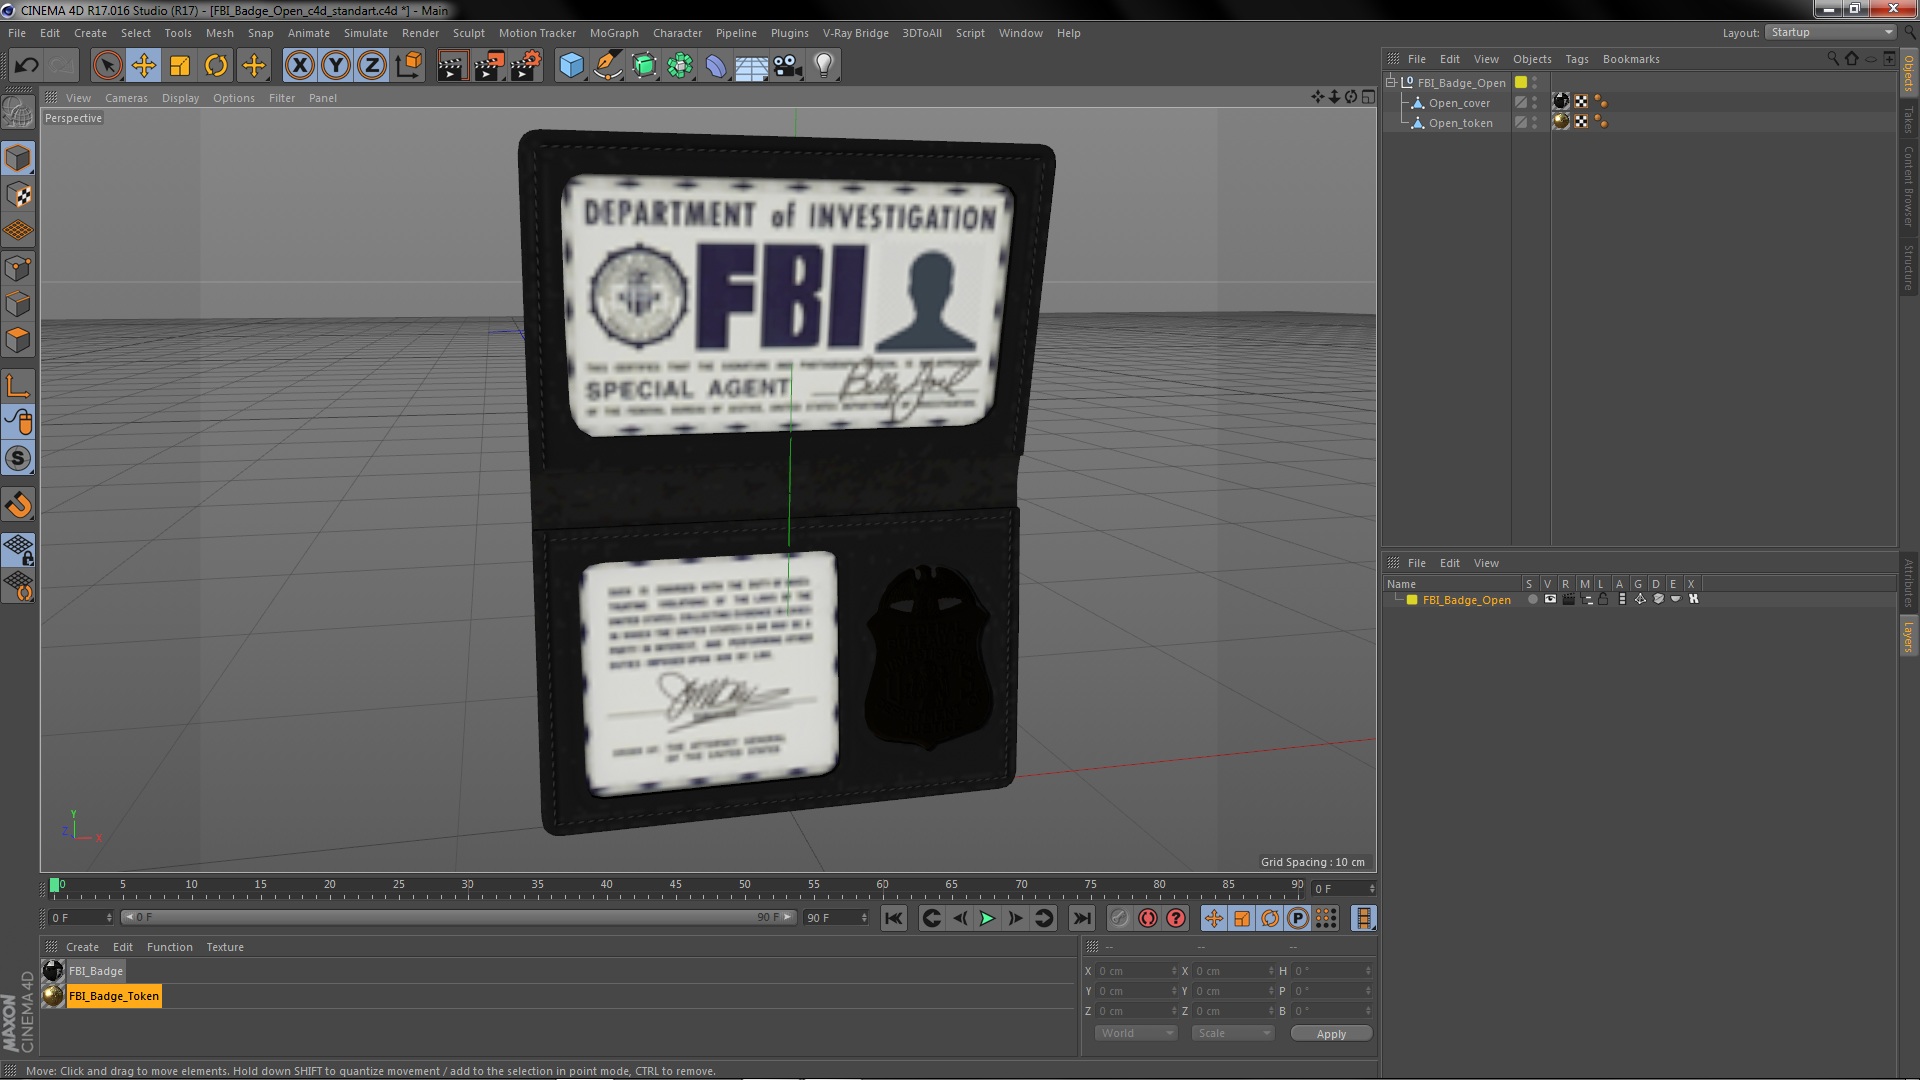Click the X position input field
The width and height of the screenshot is (1920, 1080).
click(x=1137, y=971)
